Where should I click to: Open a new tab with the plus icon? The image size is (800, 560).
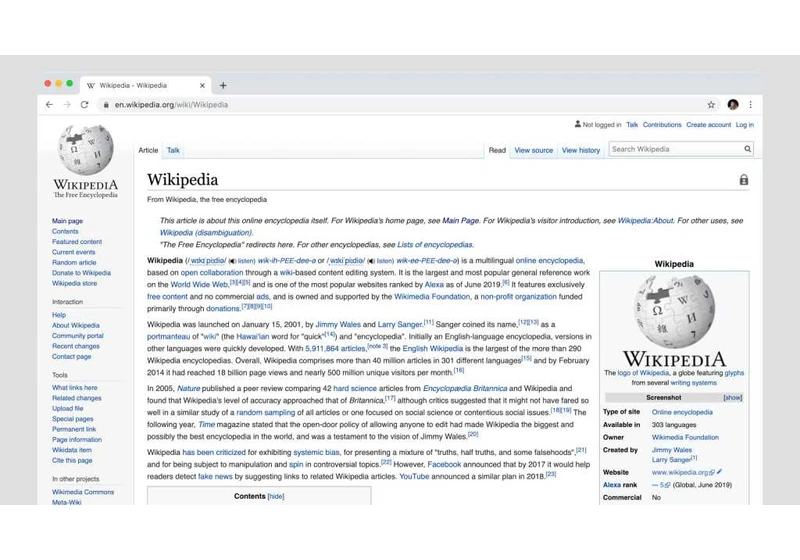click(x=223, y=85)
